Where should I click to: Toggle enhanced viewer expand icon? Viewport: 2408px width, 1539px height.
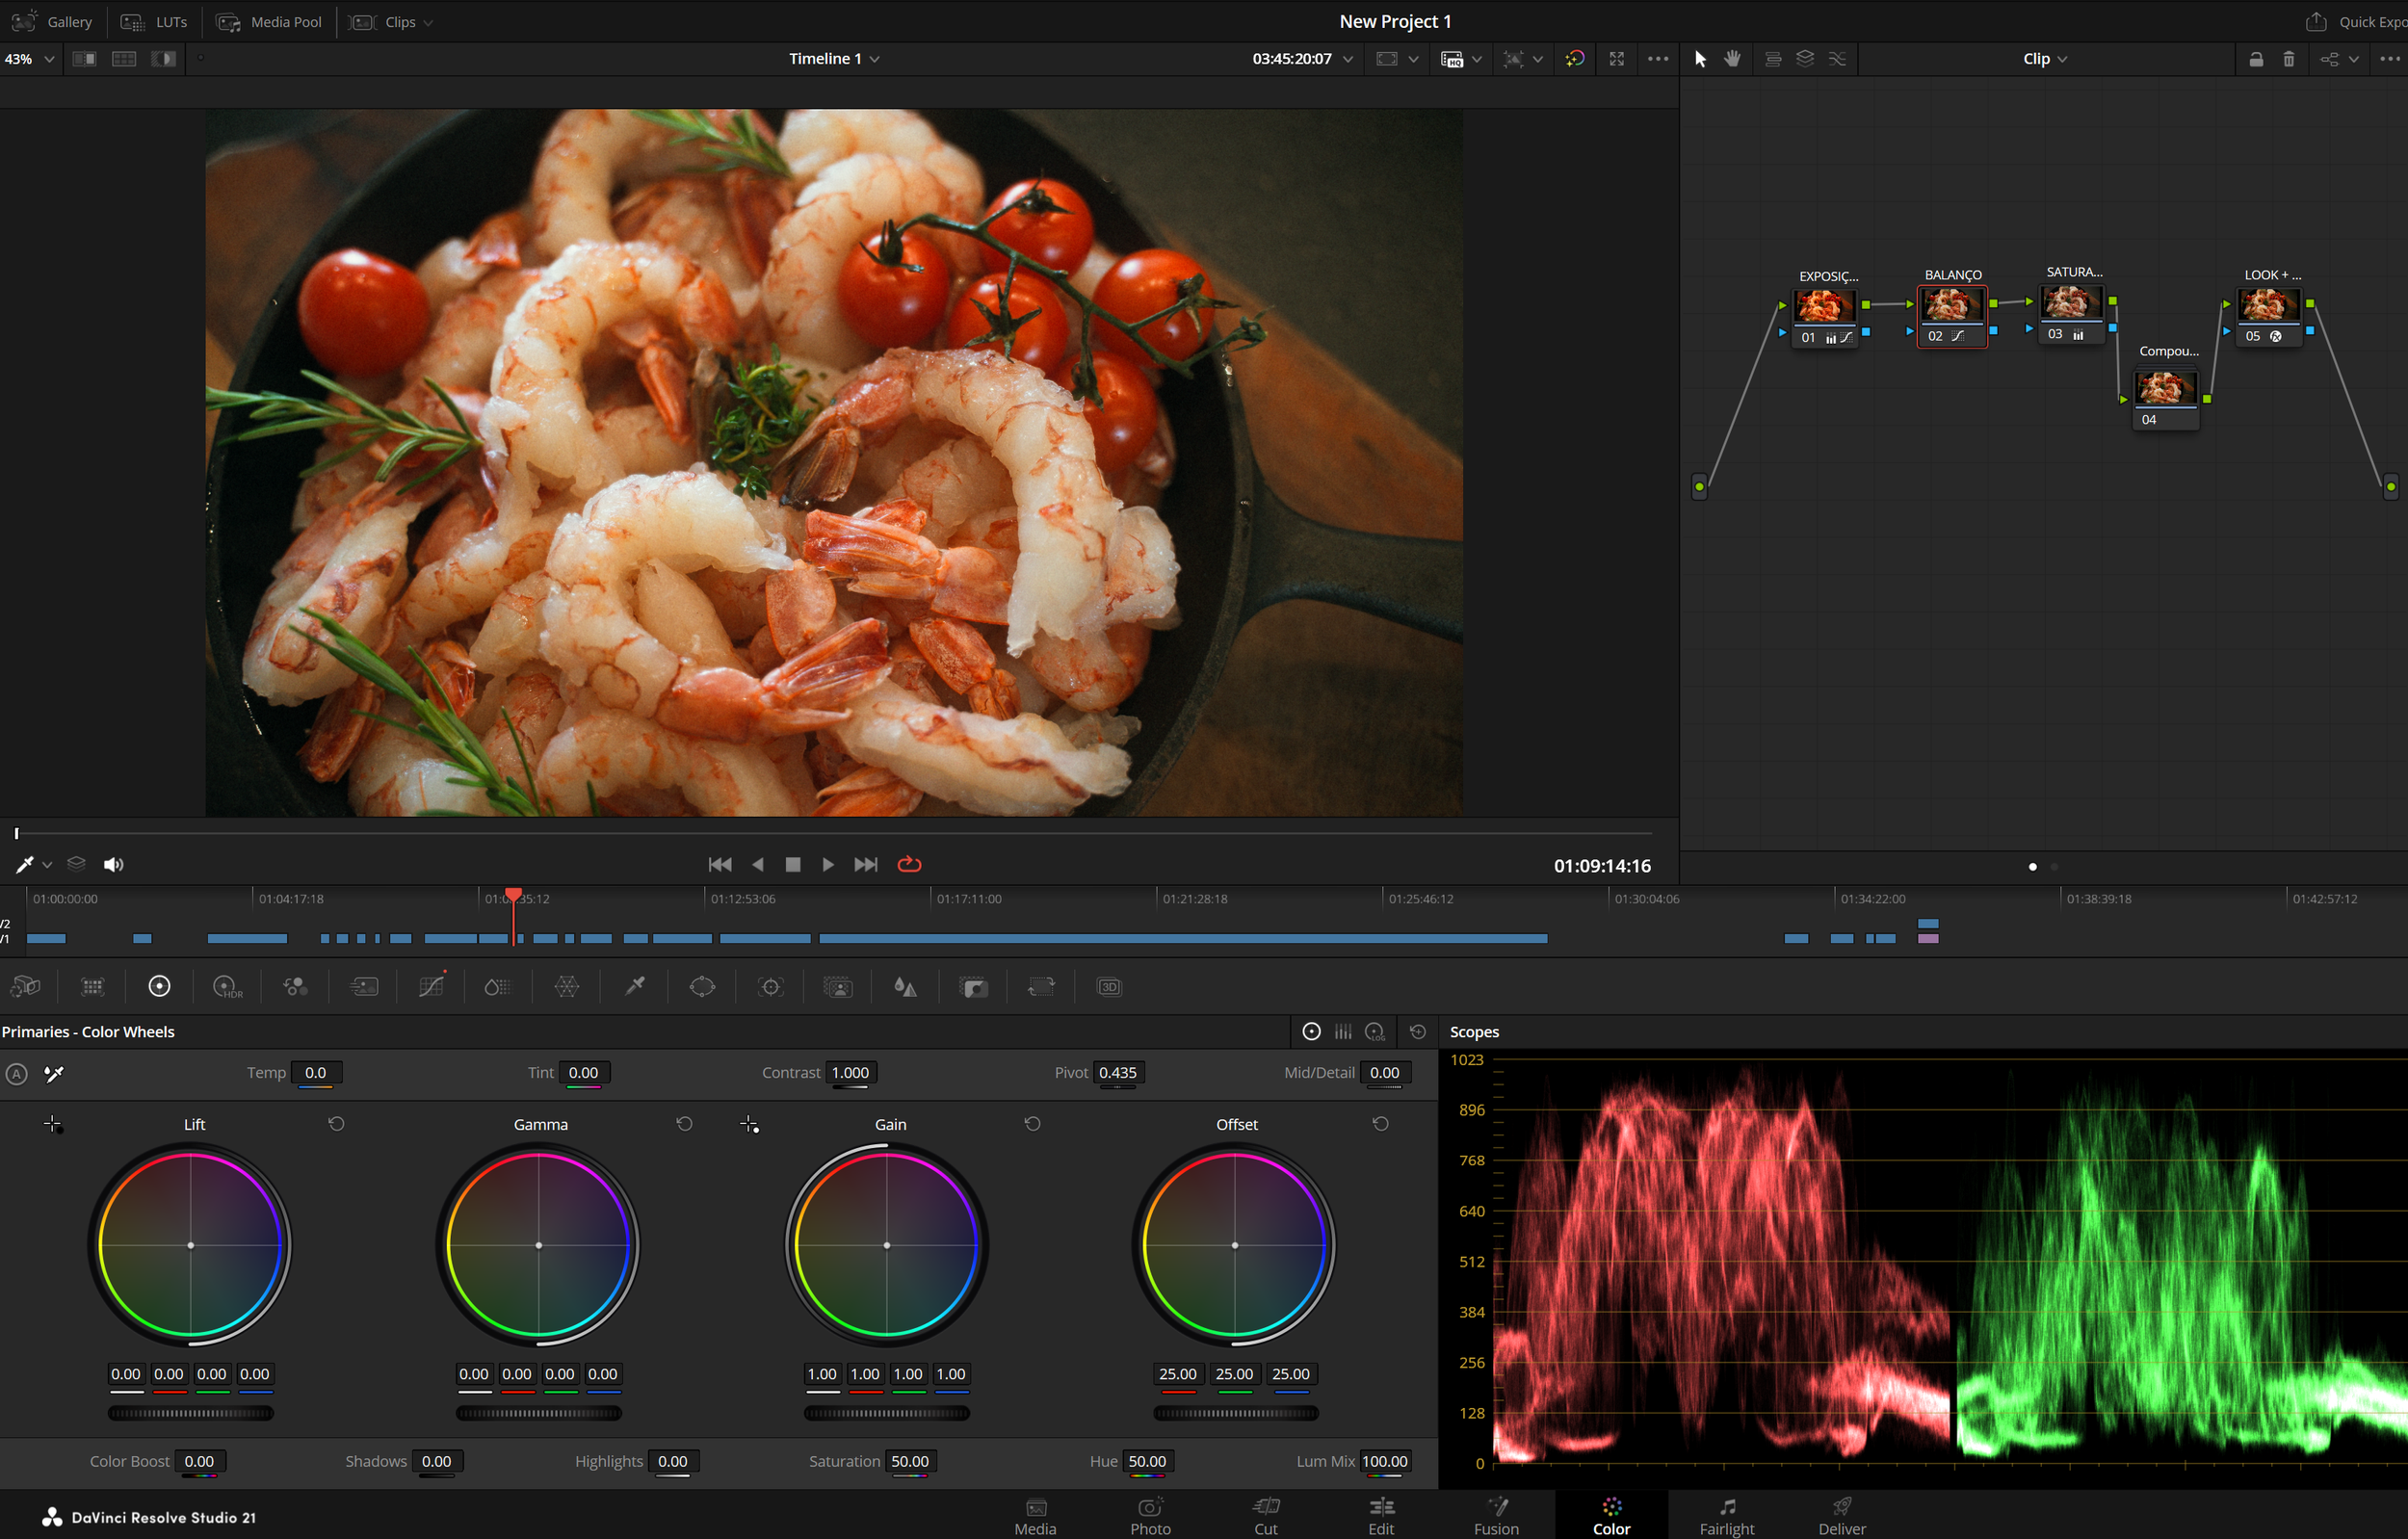click(1616, 59)
